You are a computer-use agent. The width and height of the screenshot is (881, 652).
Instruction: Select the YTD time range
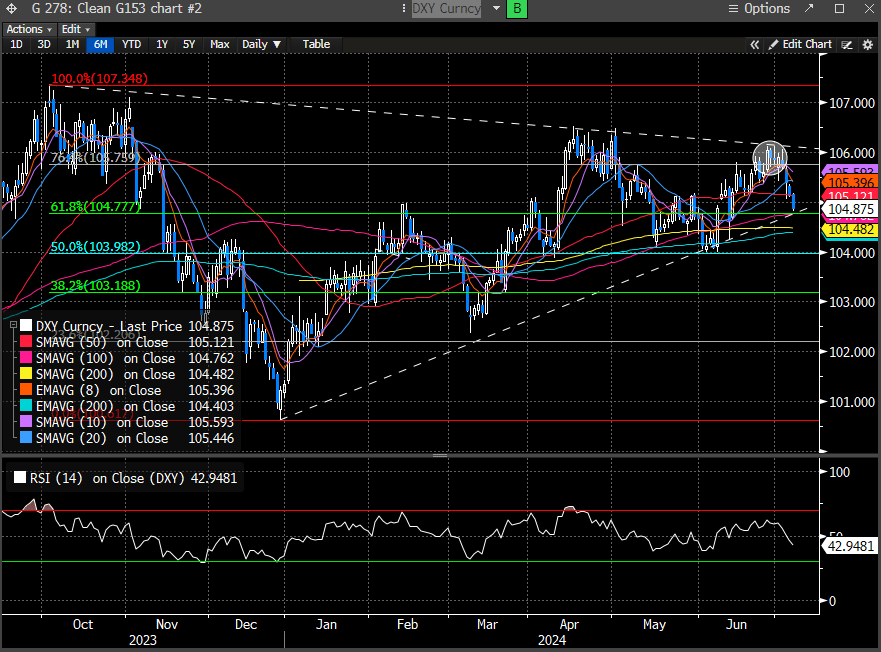(x=131, y=44)
